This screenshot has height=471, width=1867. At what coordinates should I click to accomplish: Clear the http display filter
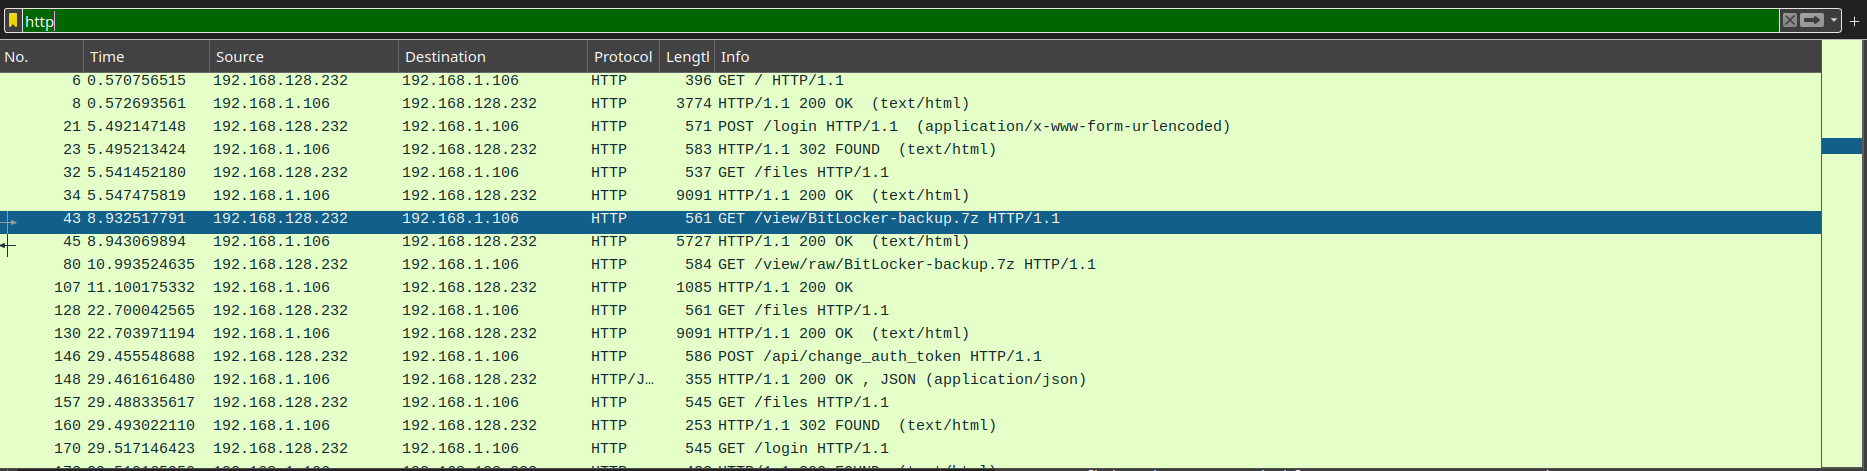click(1790, 20)
